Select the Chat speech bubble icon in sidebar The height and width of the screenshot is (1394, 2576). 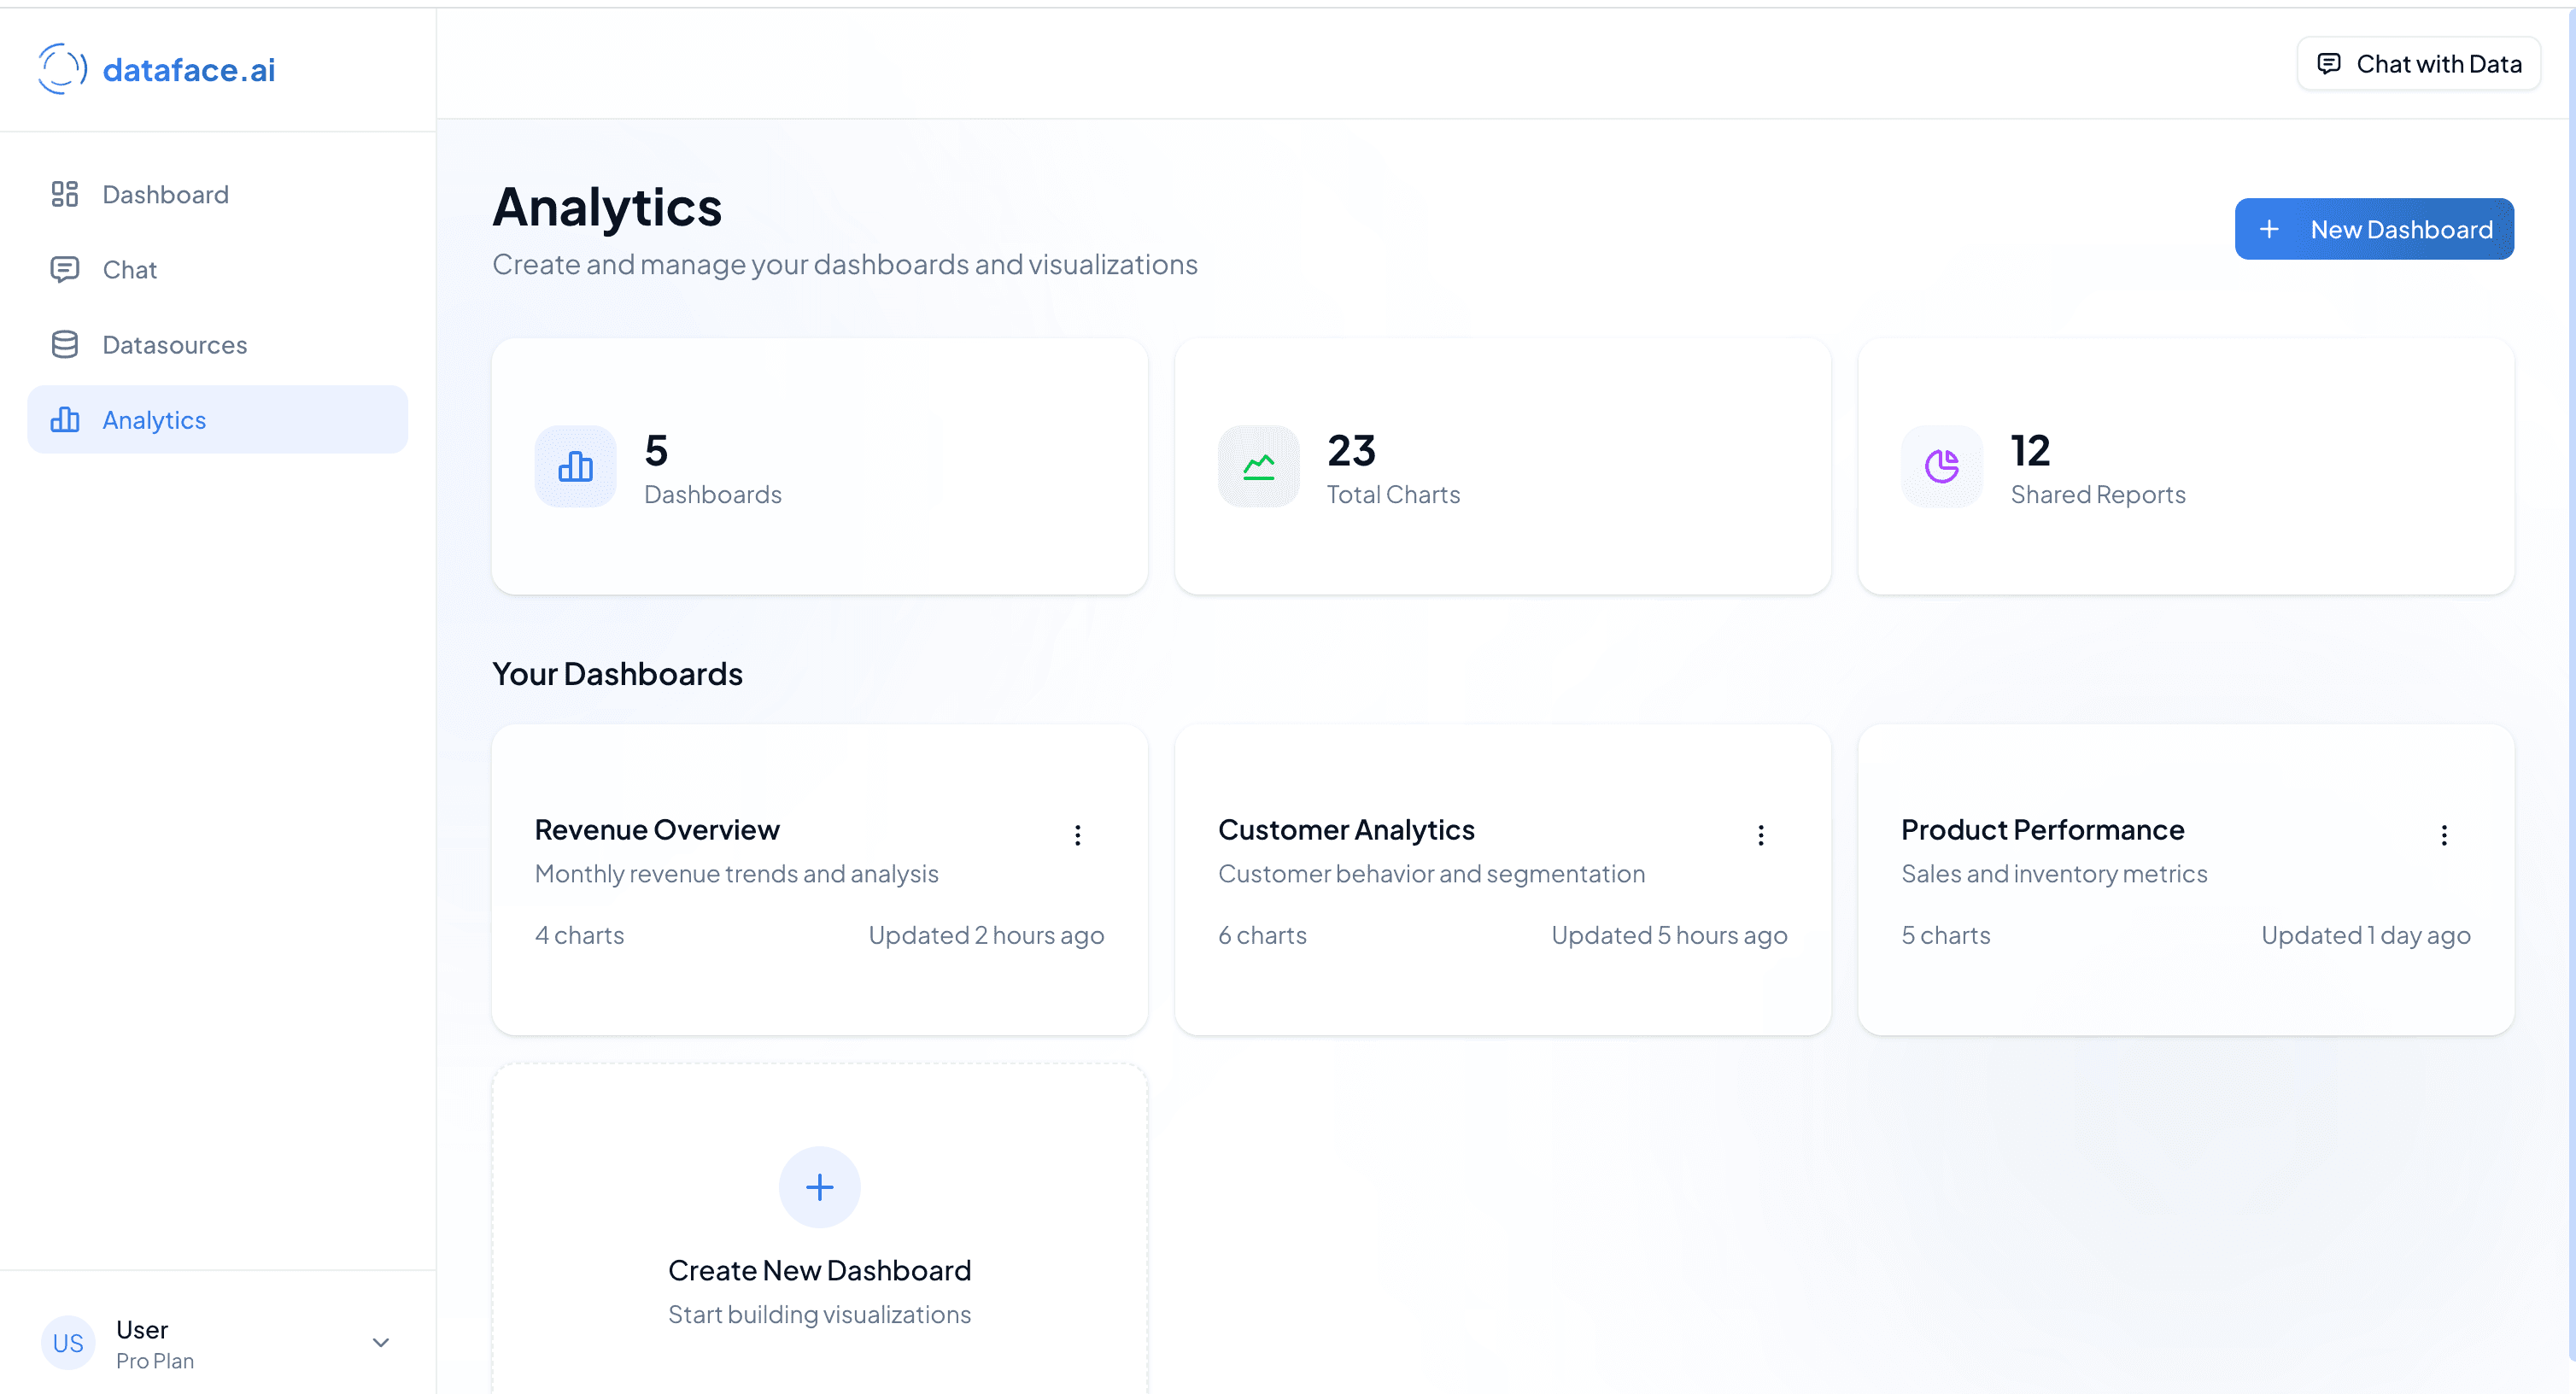coord(64,269)
